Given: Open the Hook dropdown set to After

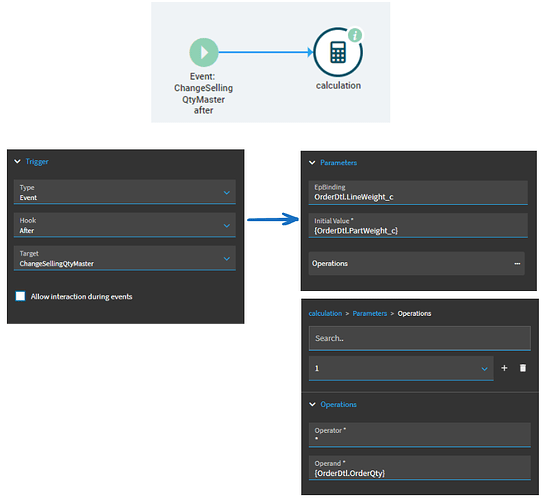Looking at the screenshot, I should [x=125, y=225].
